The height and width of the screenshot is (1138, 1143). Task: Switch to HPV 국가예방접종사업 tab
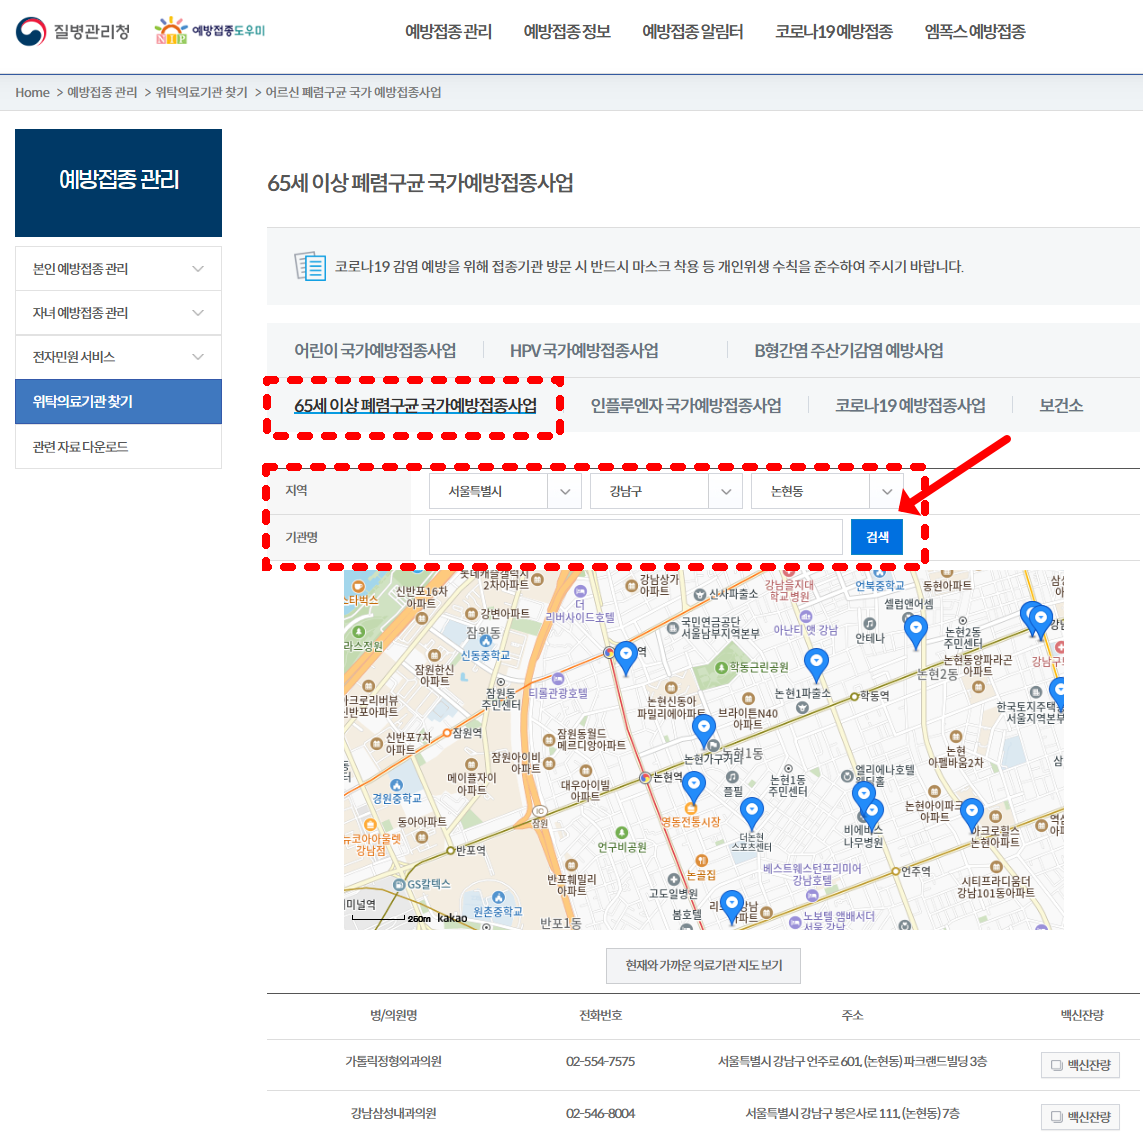point(583,351)
